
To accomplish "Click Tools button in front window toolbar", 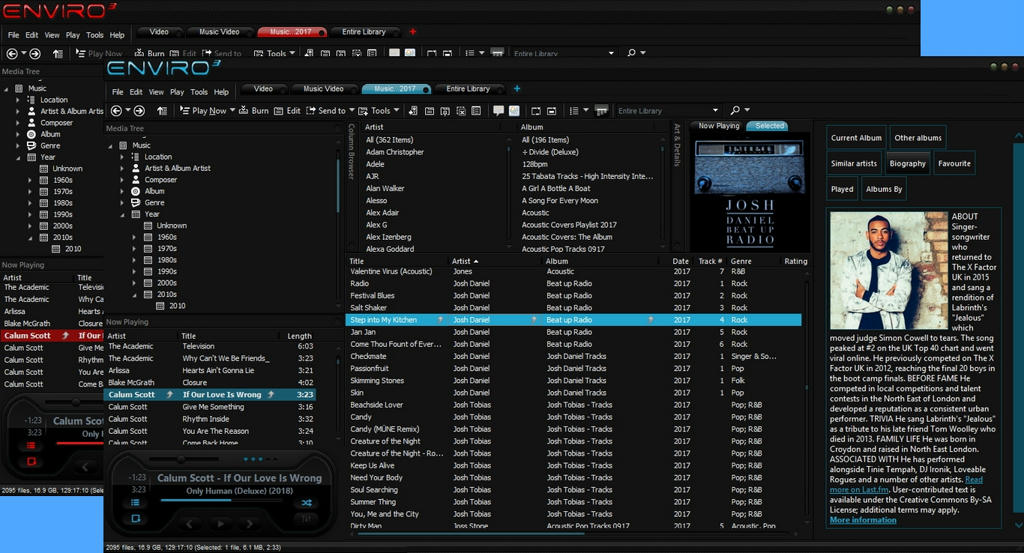I will [x=375, y=111].
